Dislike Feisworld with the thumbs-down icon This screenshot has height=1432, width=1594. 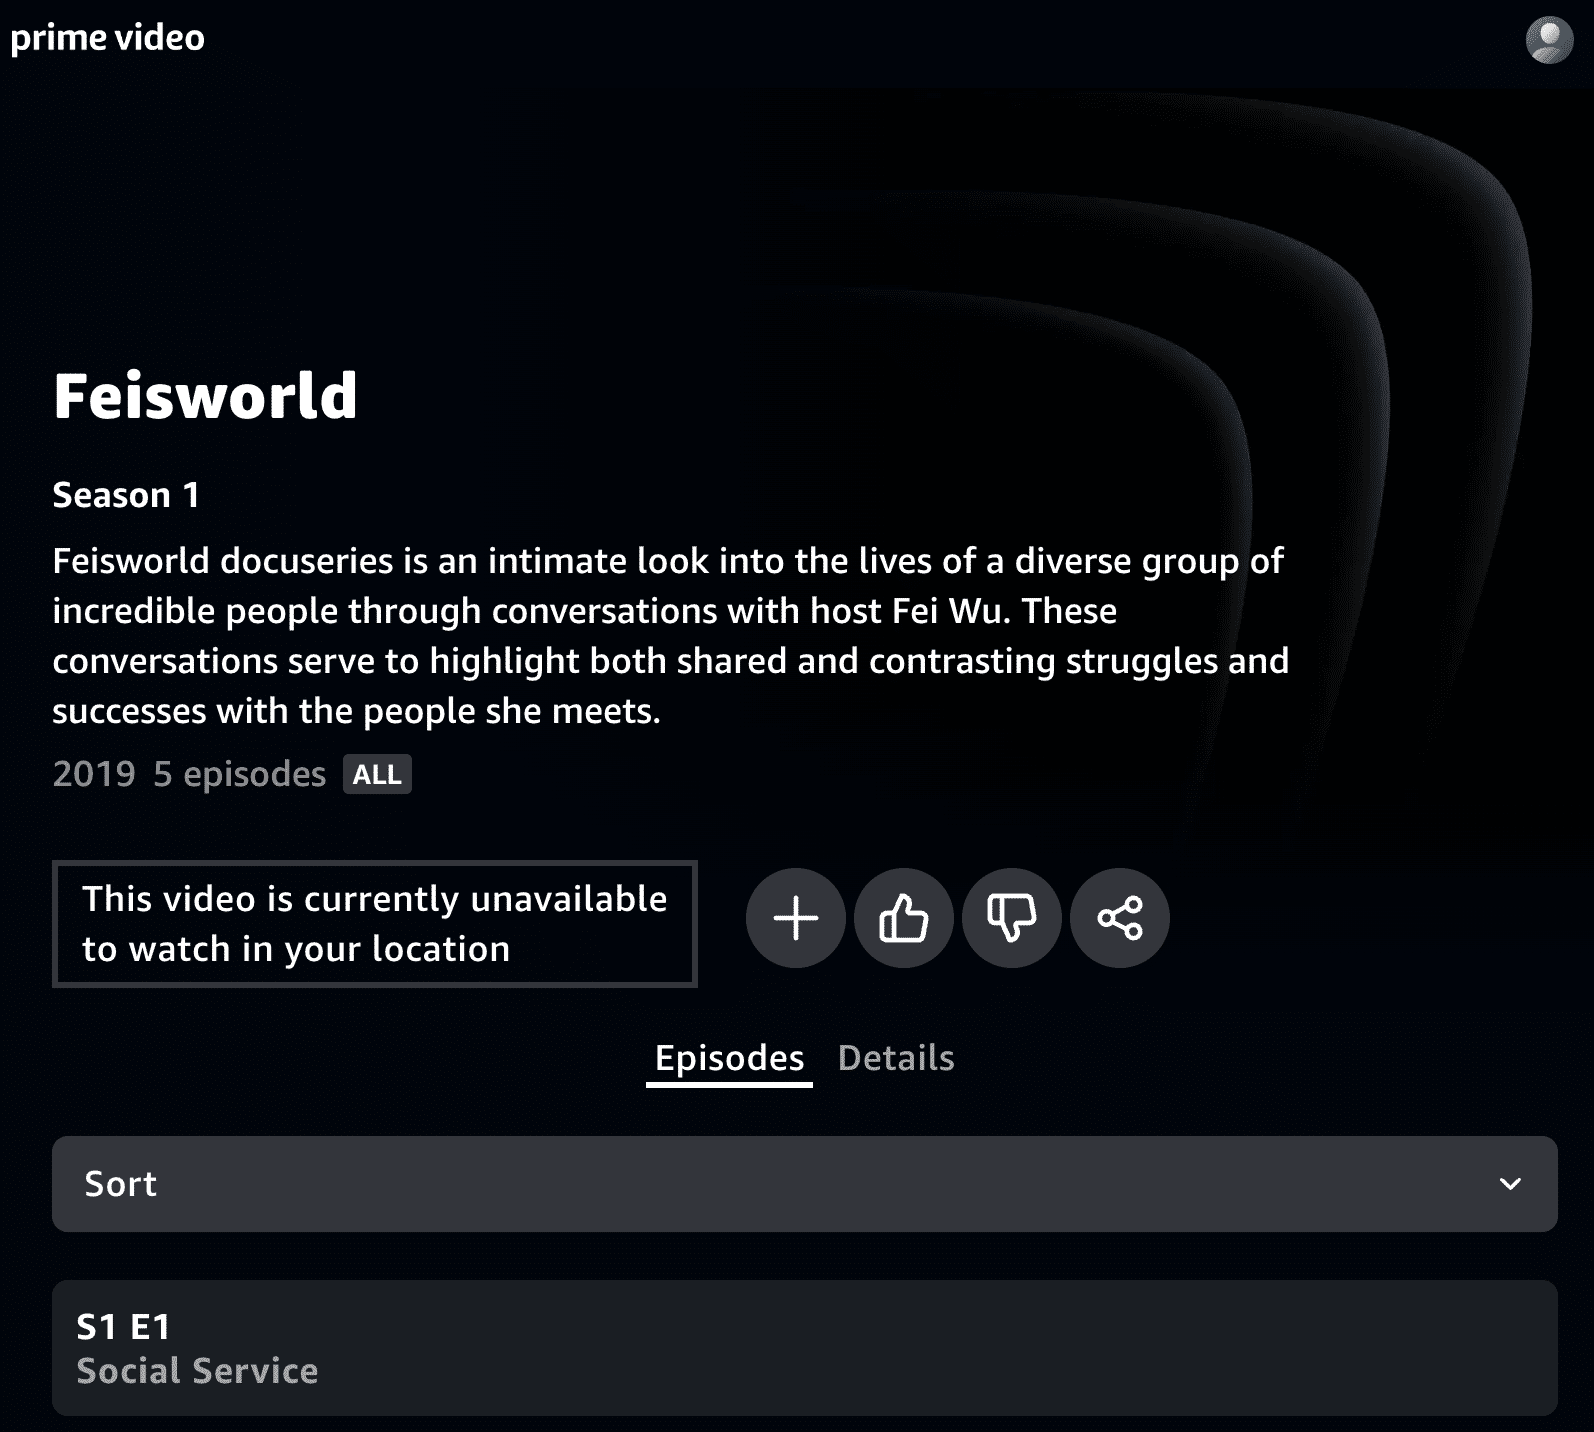point(1012,918)
